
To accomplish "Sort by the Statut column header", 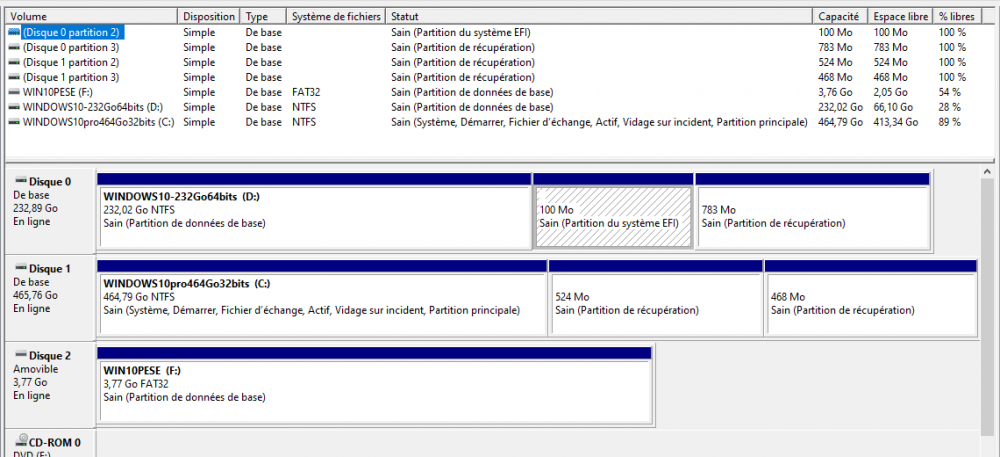I will pyautogui.click(x=599, y=17).
